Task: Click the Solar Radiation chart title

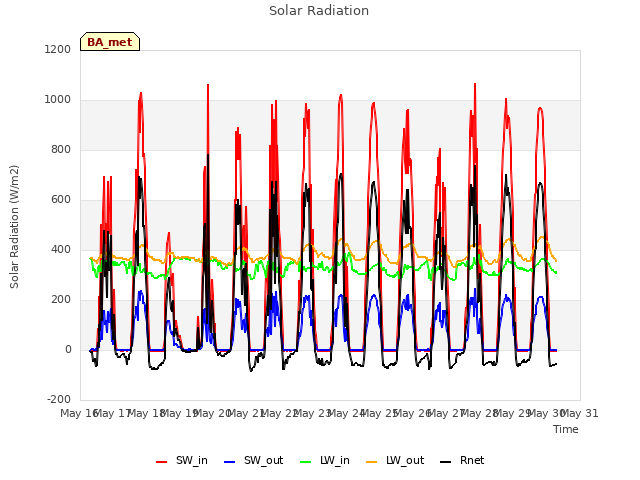Action: 319,11
